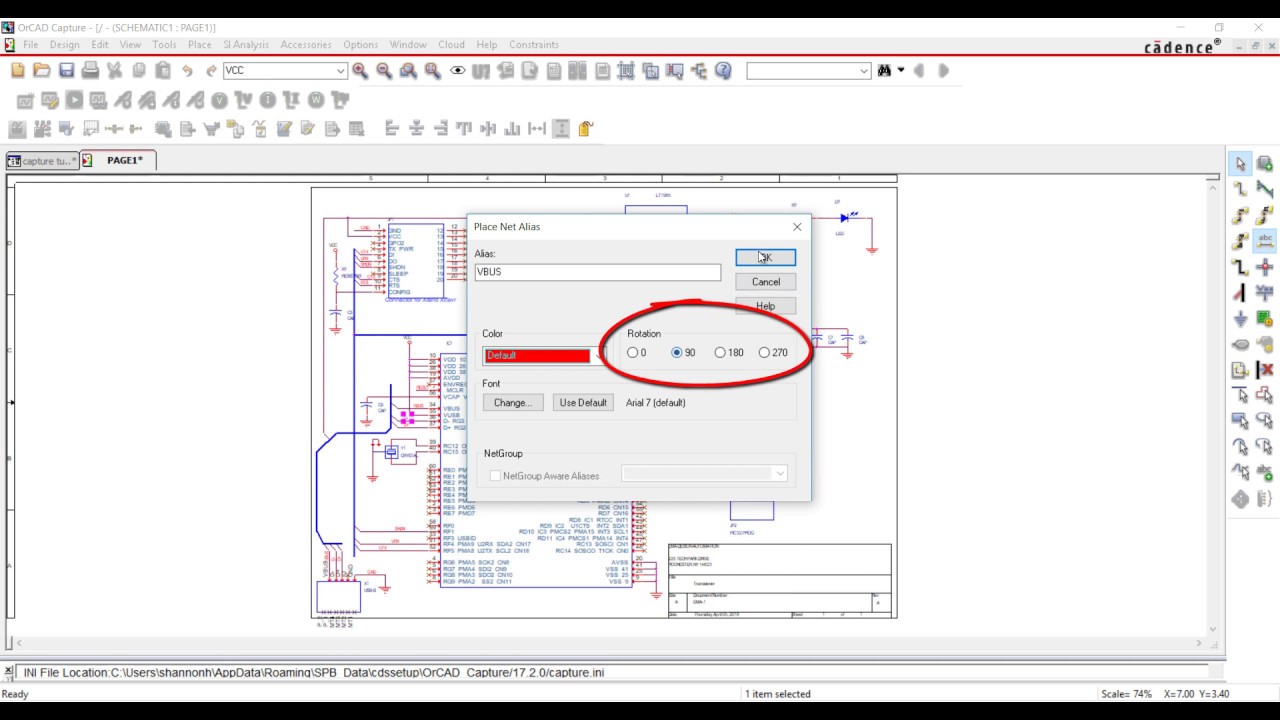Image resolution: width=1280 pixels, height=720 pixels.
Task: Select the arrow Select tool in the right palette
Action: tap(1240, 164)
